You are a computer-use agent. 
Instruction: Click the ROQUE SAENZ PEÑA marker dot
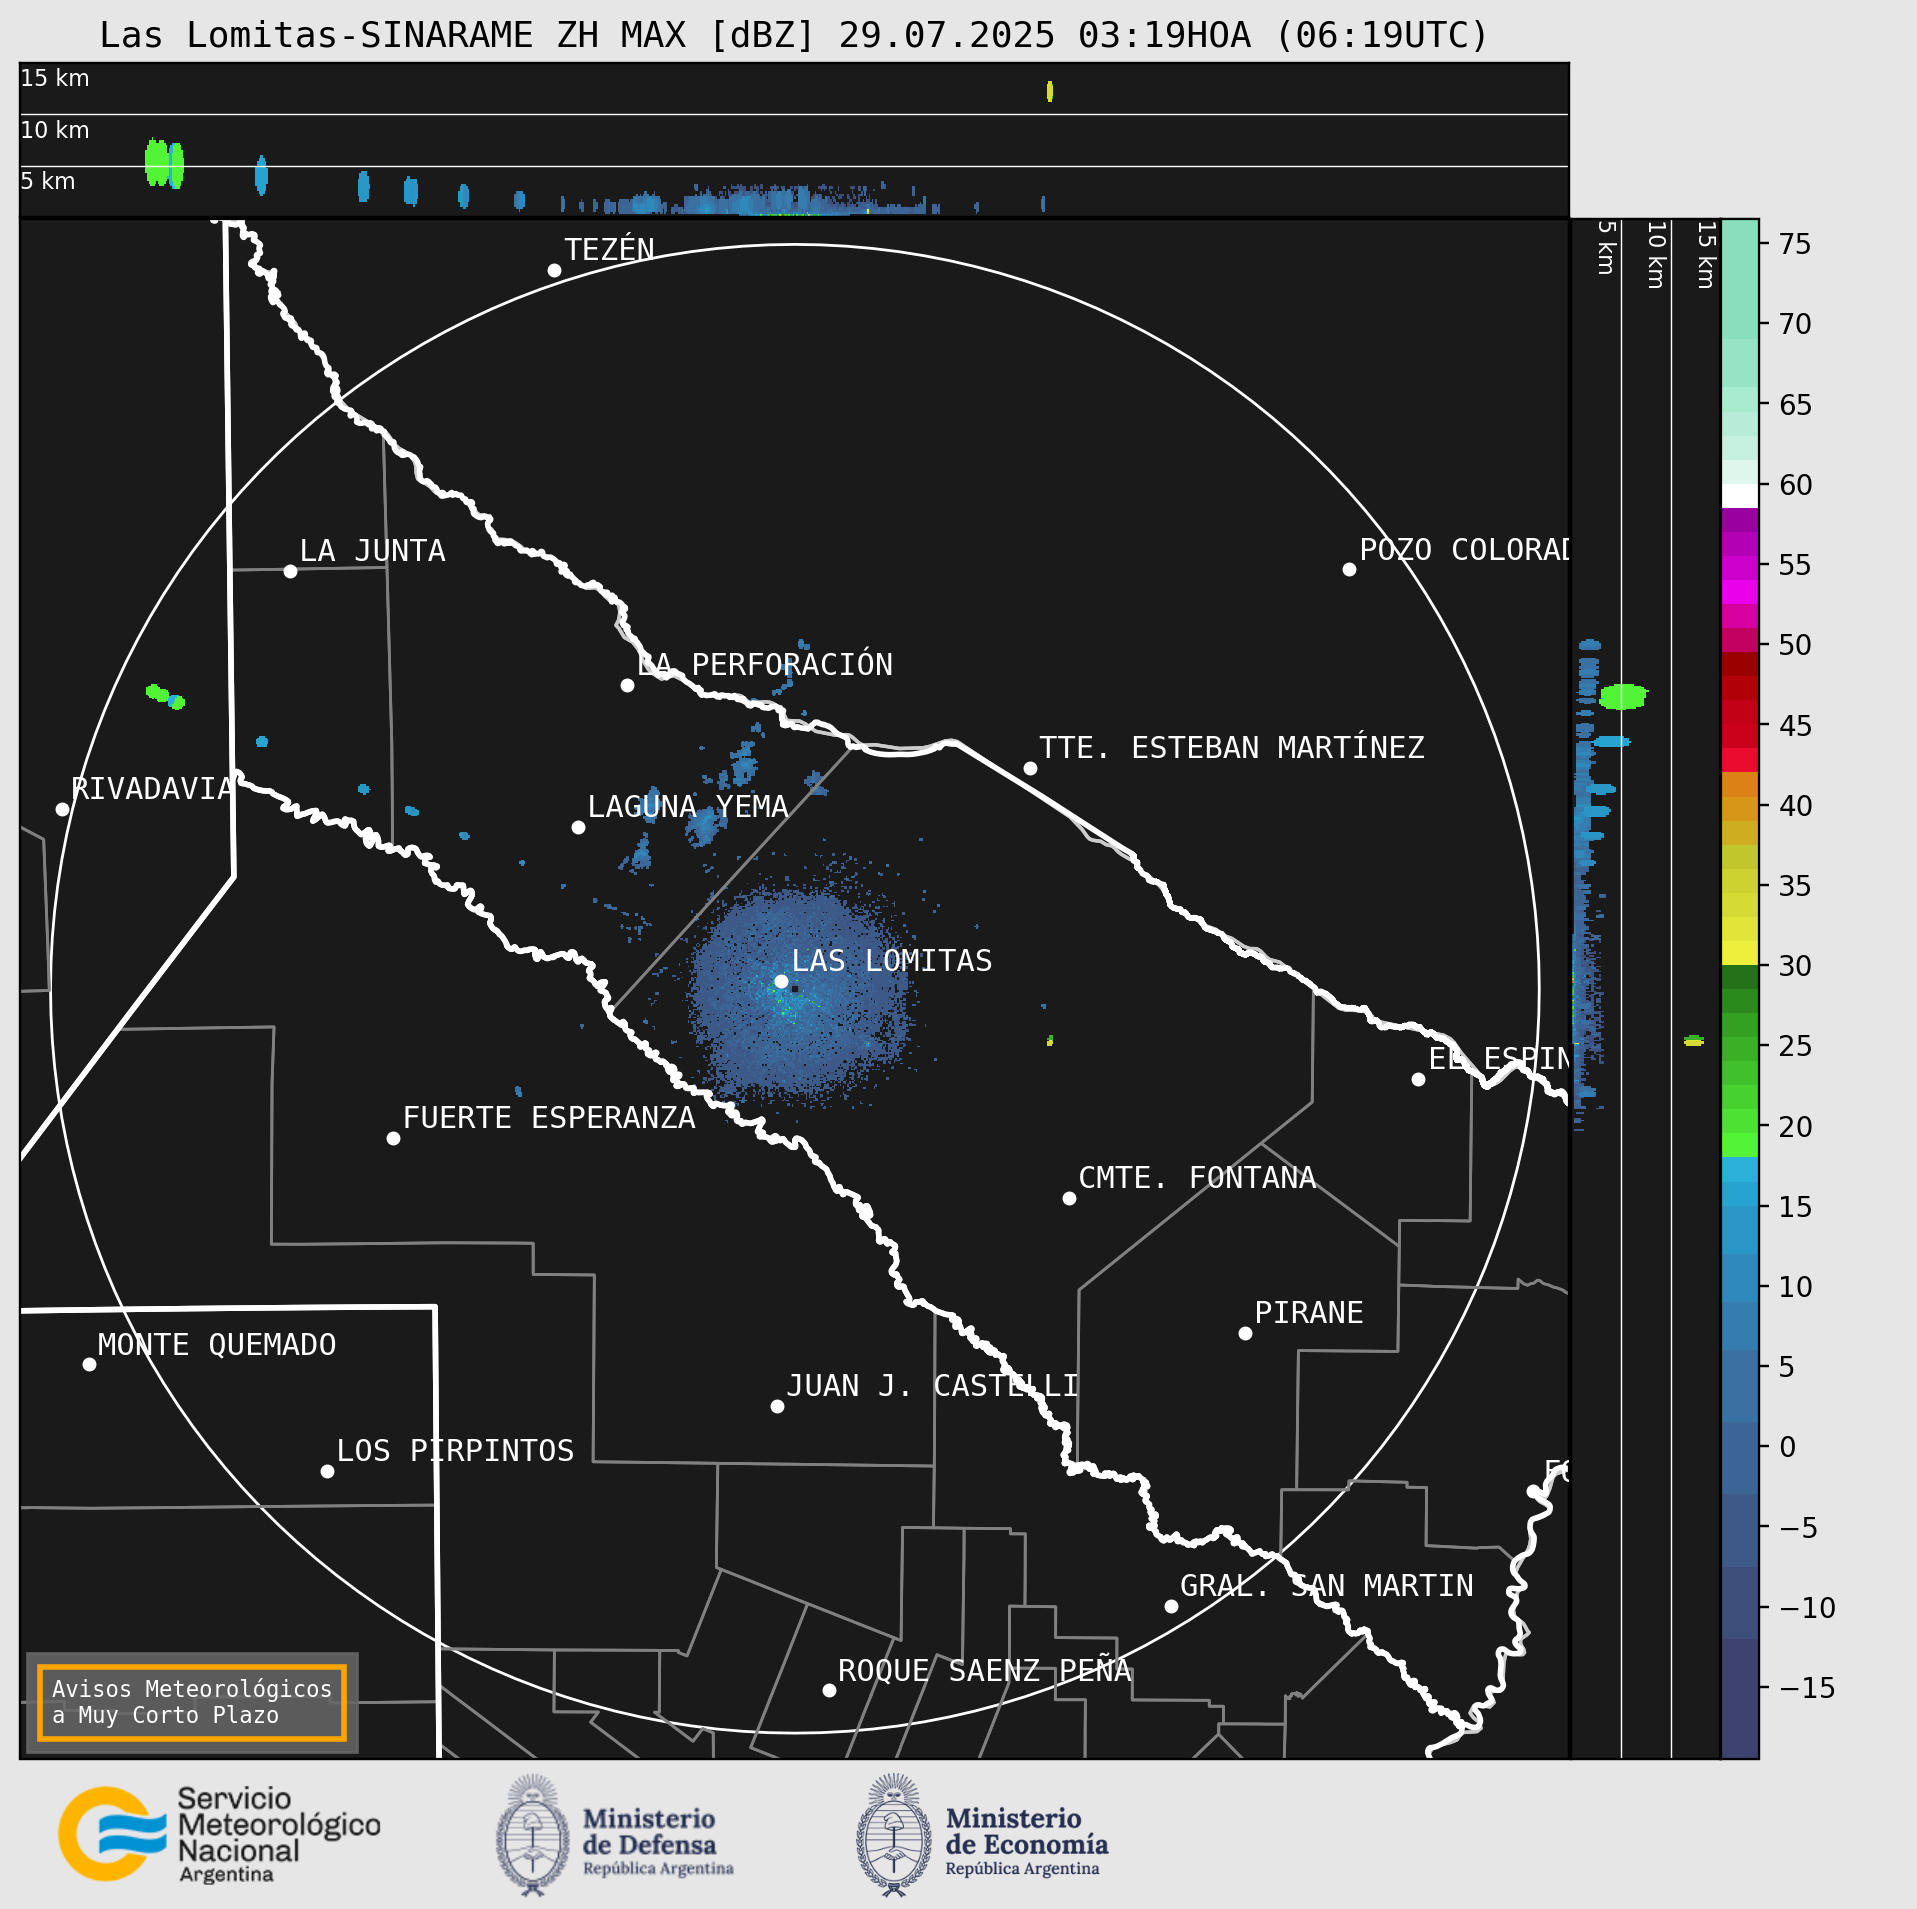tap(829, 1690)
